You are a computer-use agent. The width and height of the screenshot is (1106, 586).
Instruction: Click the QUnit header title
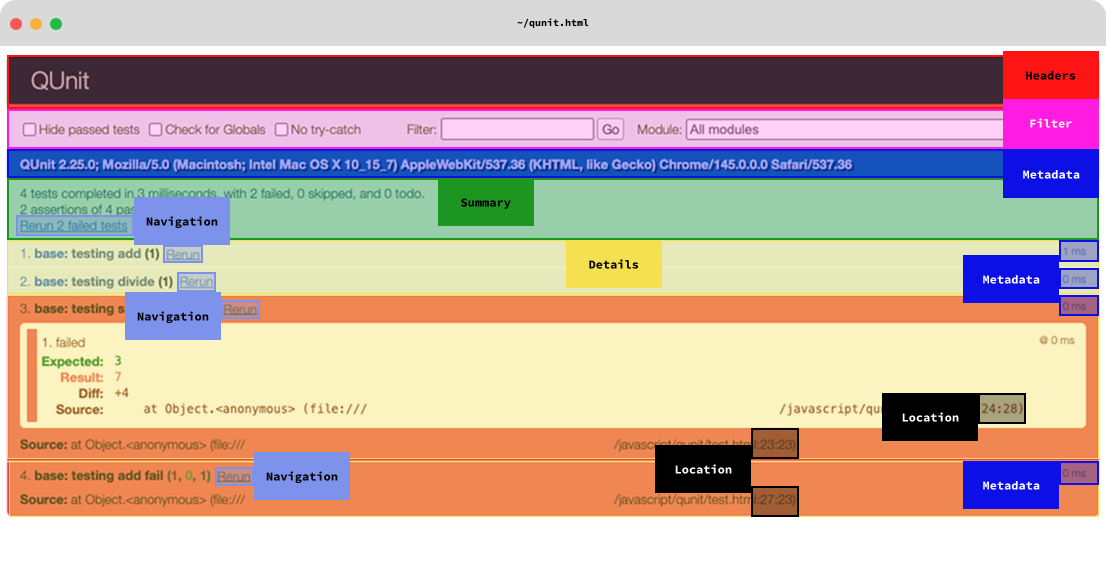click(x=60, y=81)
